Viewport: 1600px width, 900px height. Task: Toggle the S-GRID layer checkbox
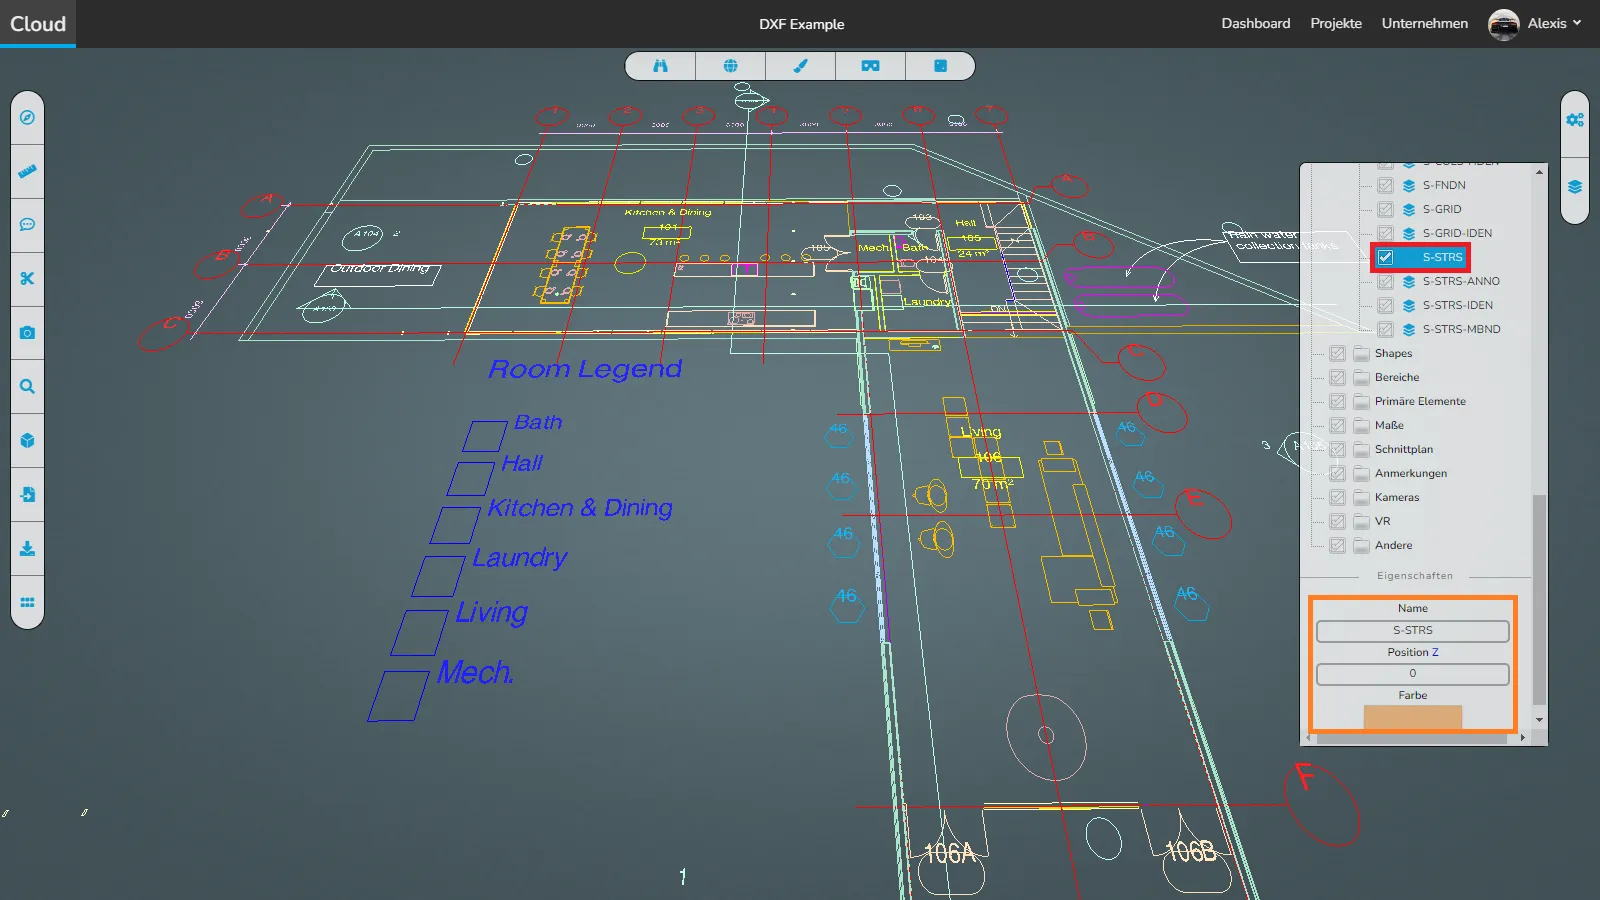pyautogui.click(x=1385, y=209)
